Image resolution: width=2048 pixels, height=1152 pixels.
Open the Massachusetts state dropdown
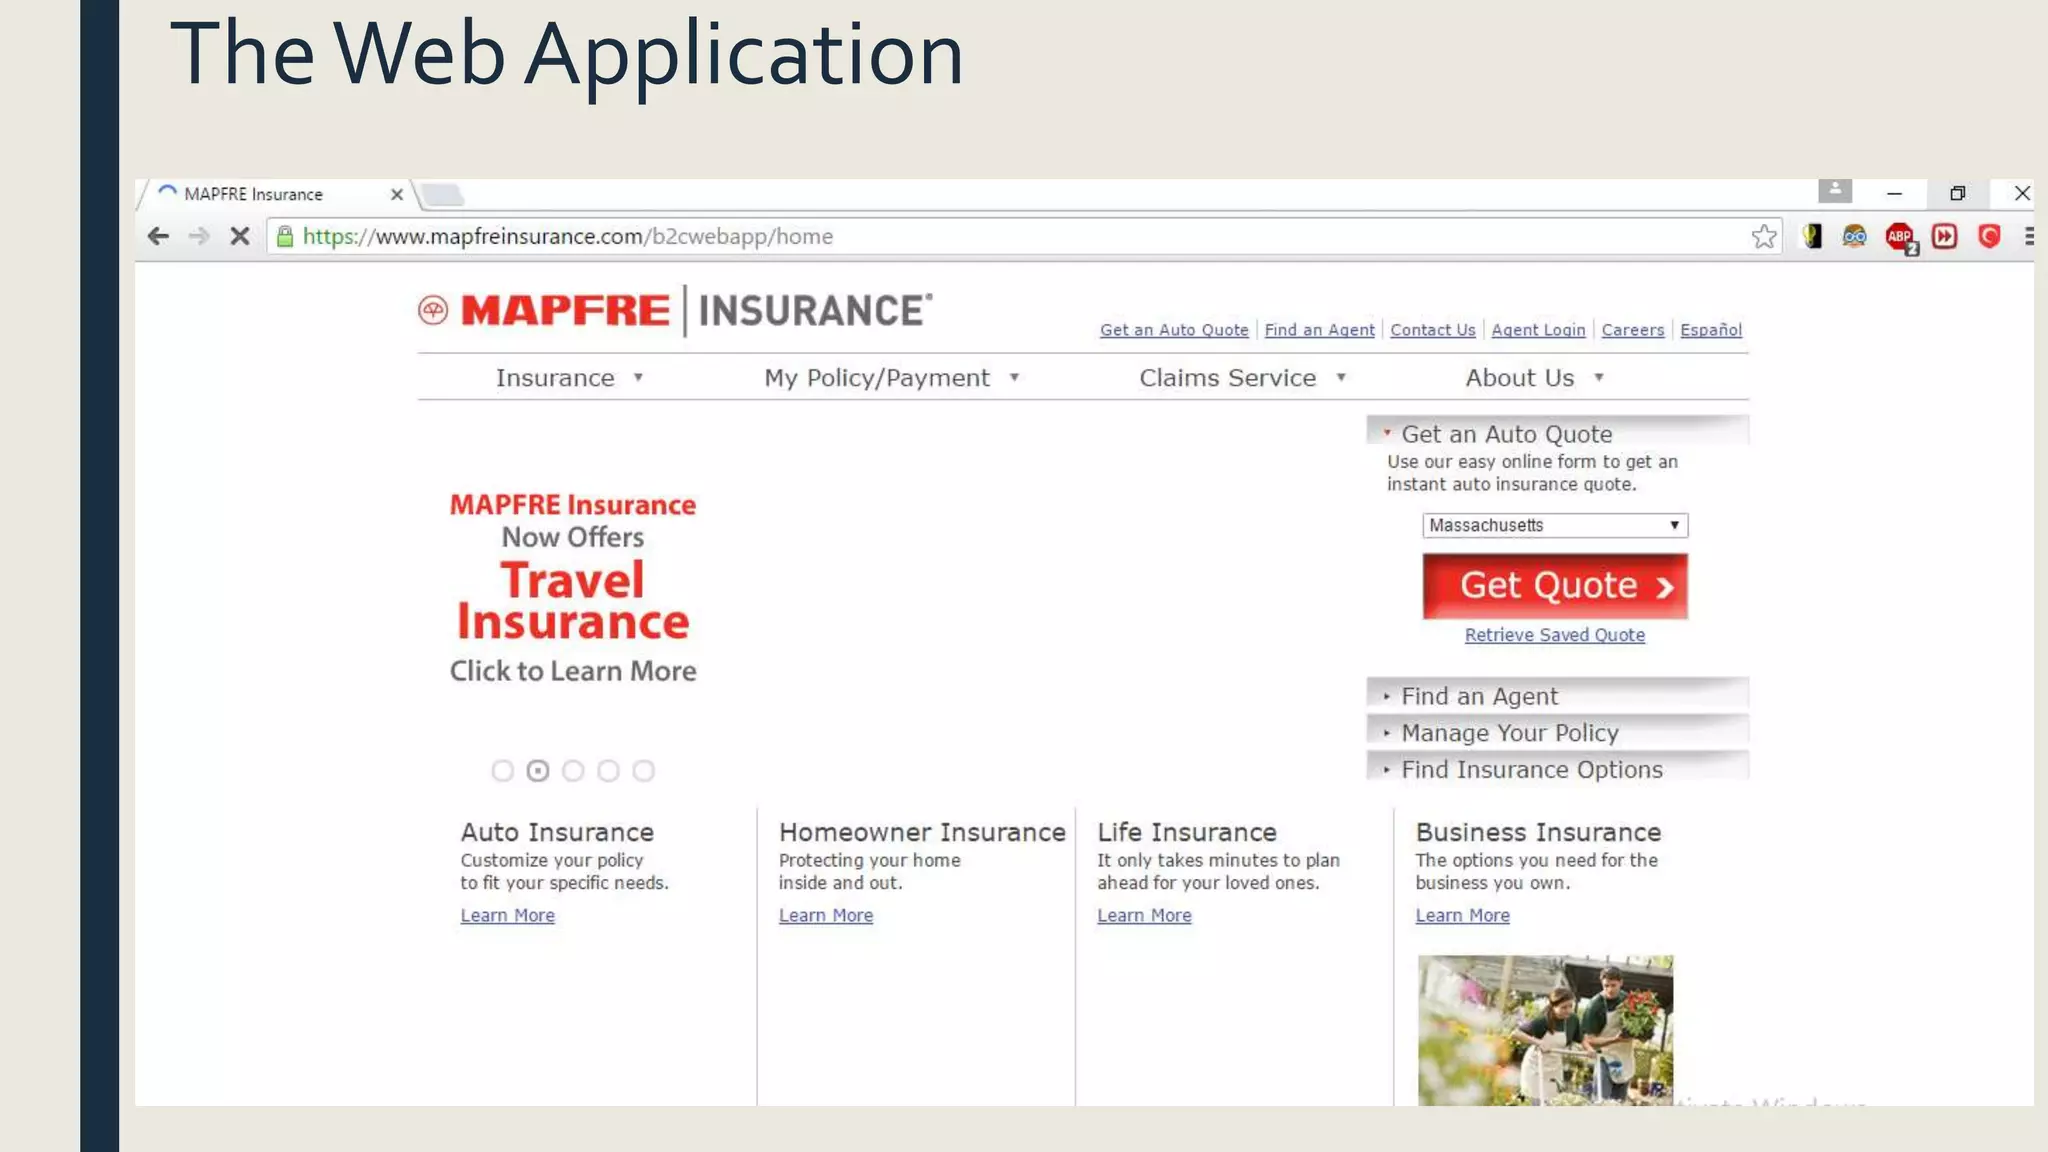[1555, 525]
